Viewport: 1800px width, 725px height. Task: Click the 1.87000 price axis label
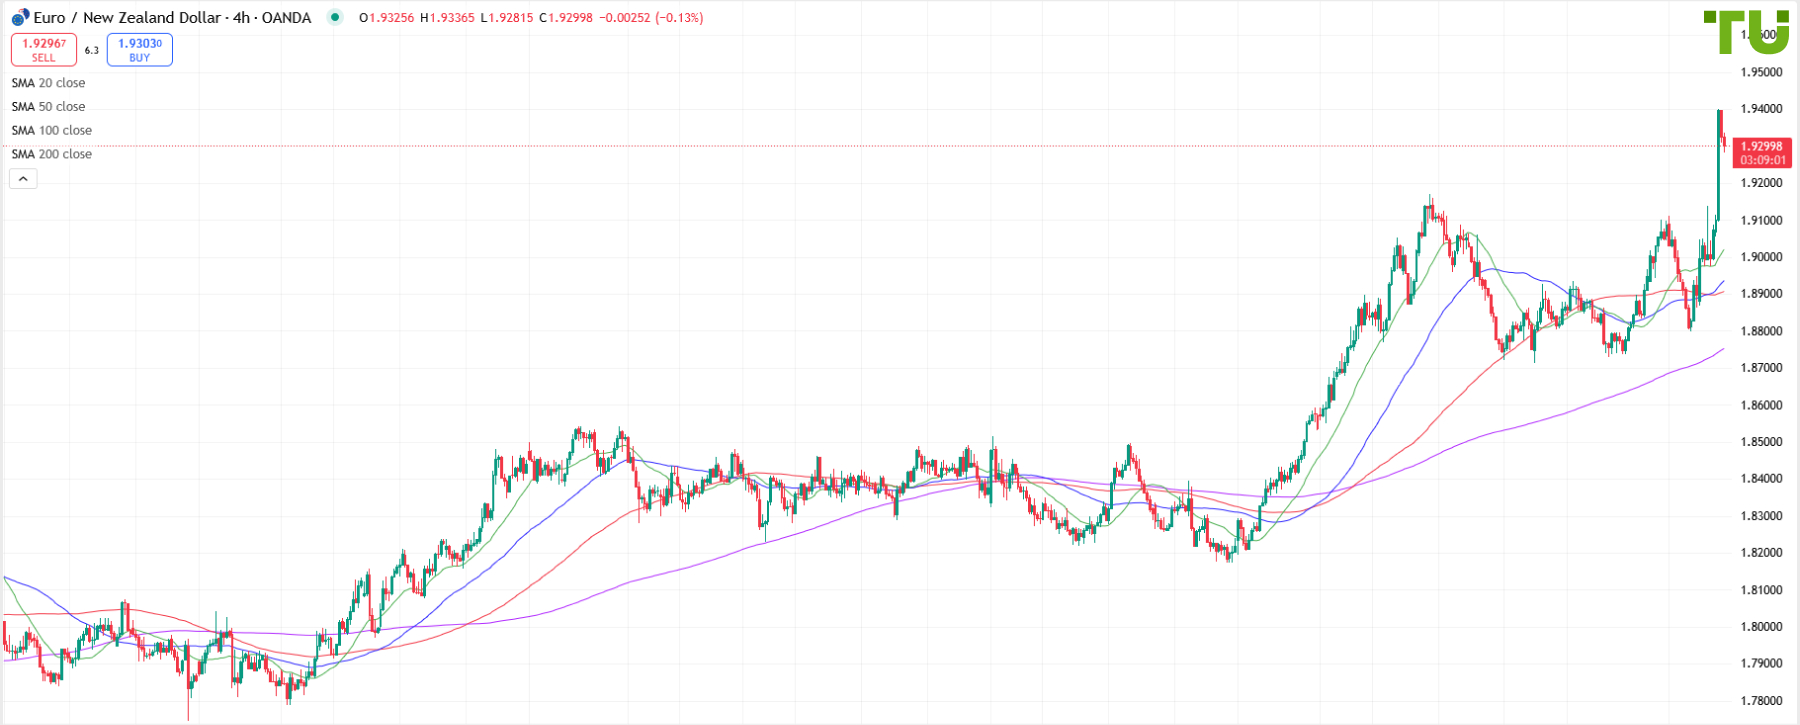pos(1762,368)
